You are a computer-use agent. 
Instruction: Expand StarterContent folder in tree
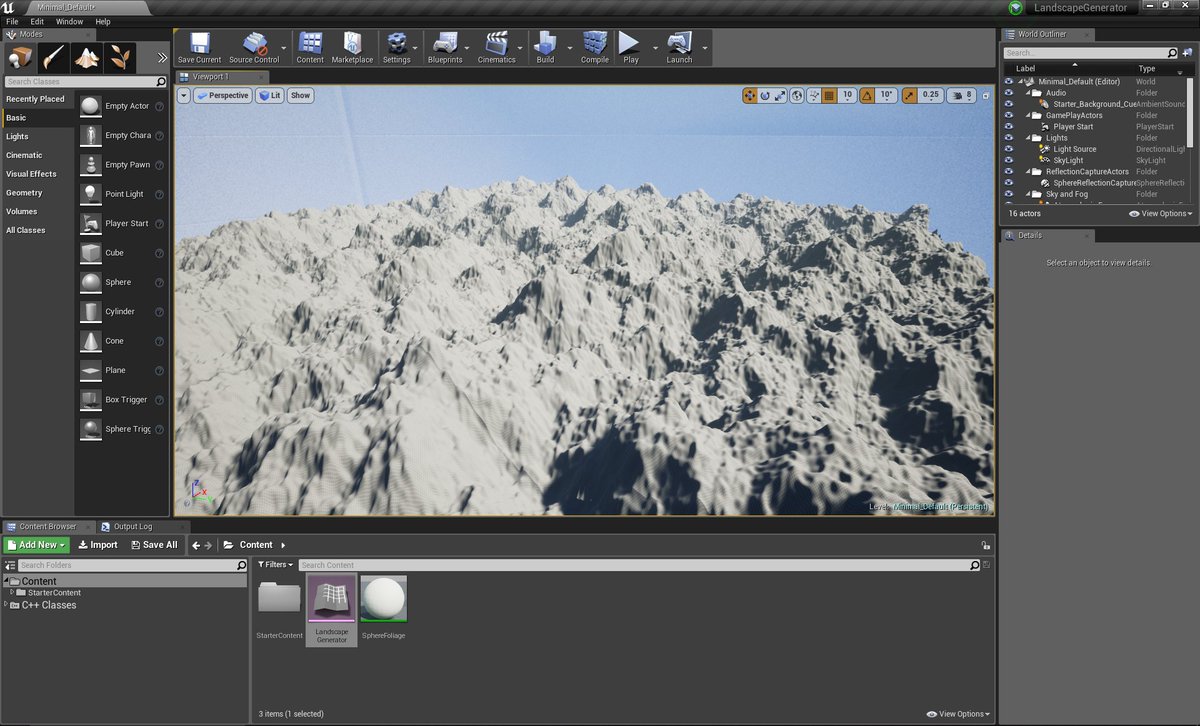(12, 592)
